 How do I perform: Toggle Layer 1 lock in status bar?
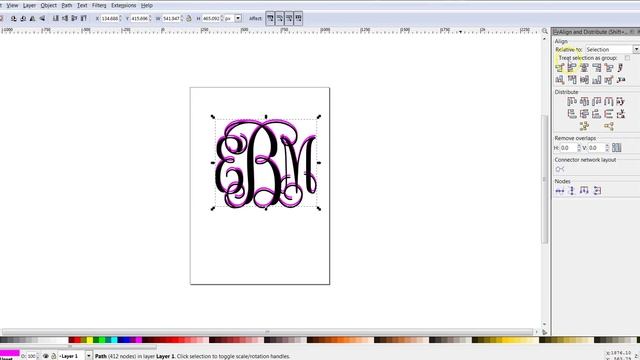click(x=53, y=356)
